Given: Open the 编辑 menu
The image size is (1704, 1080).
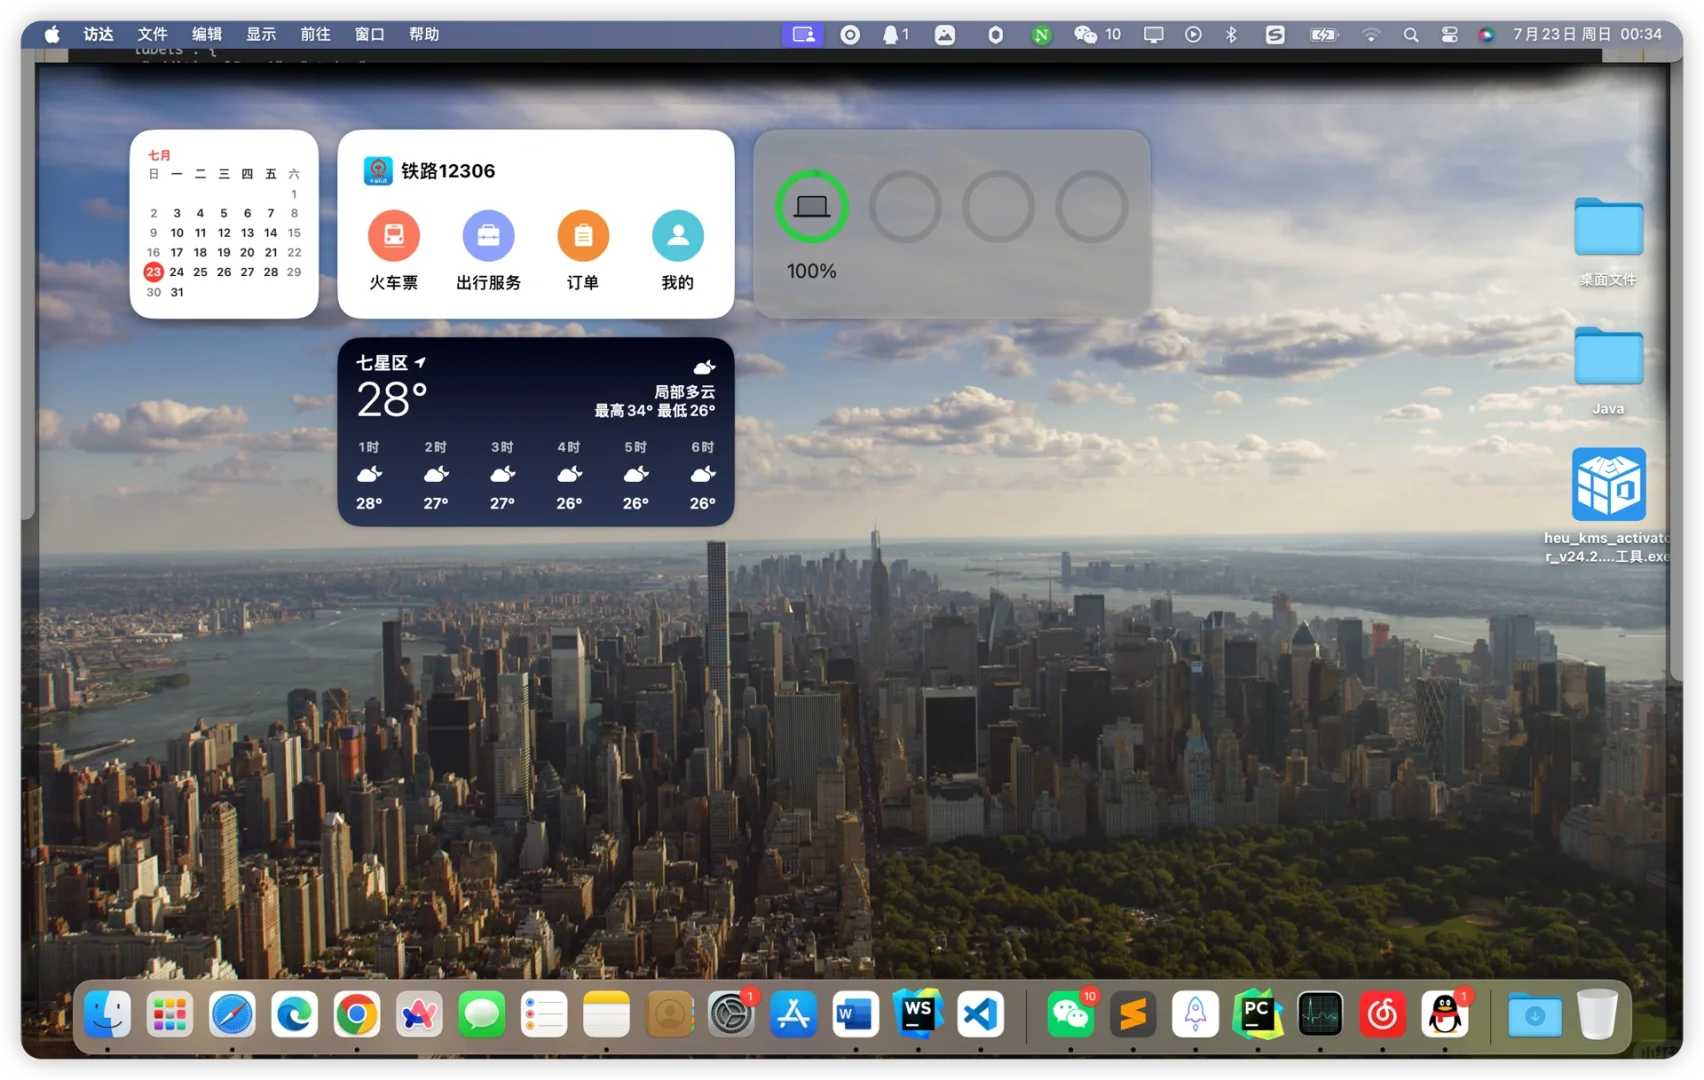Looking at the screenshot, I should 207,34.
